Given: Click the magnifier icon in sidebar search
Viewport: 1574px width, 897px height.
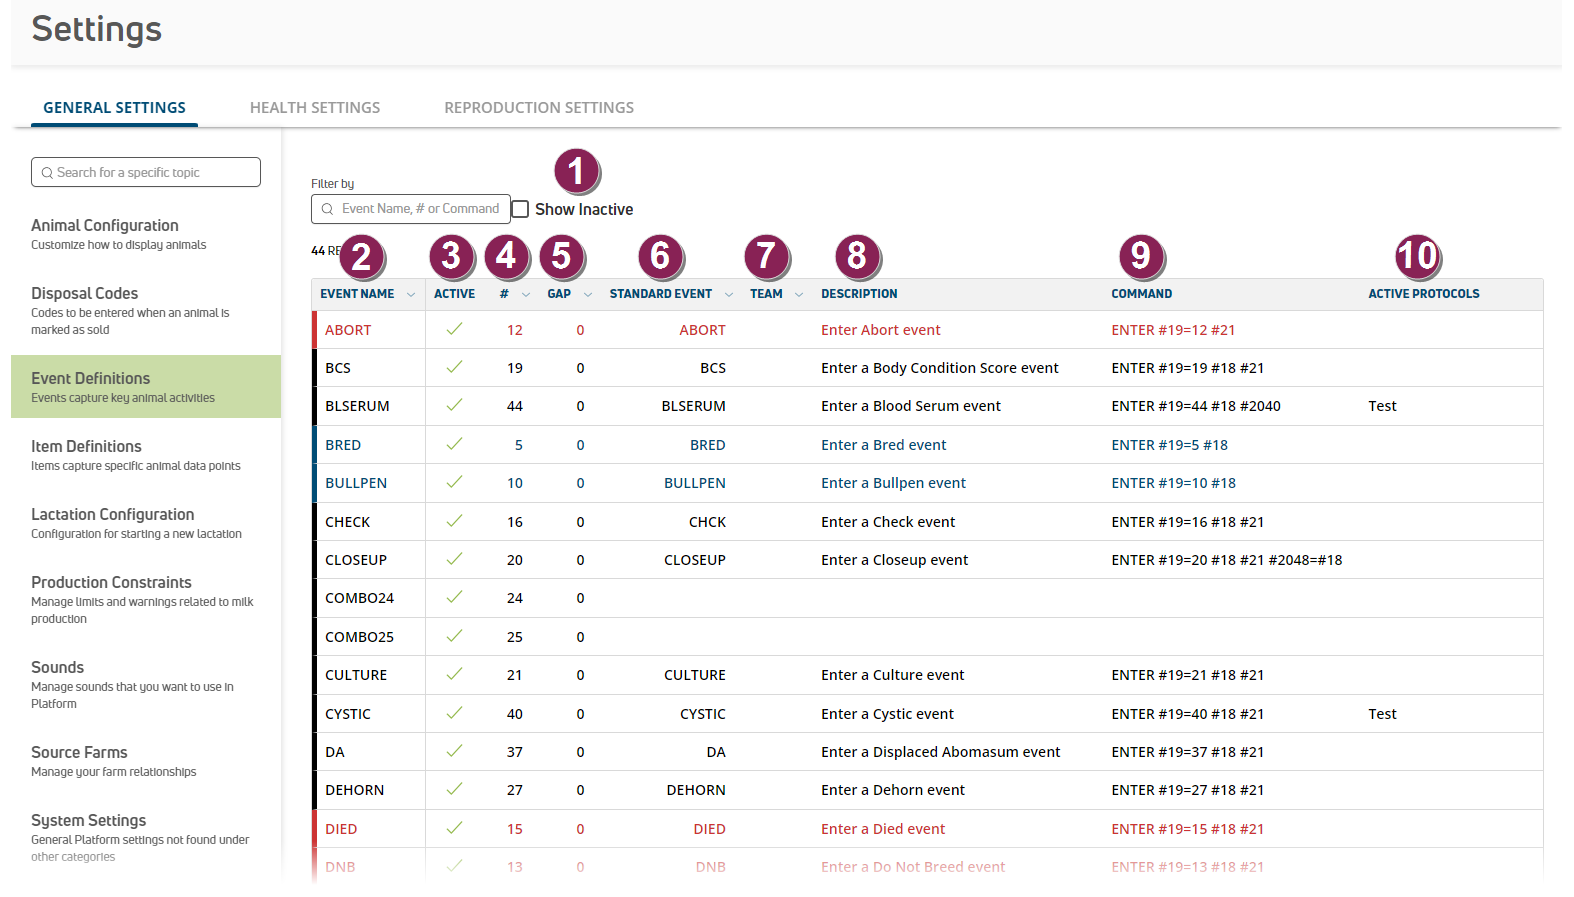Looking at the screenshot, I should point(47,173).
